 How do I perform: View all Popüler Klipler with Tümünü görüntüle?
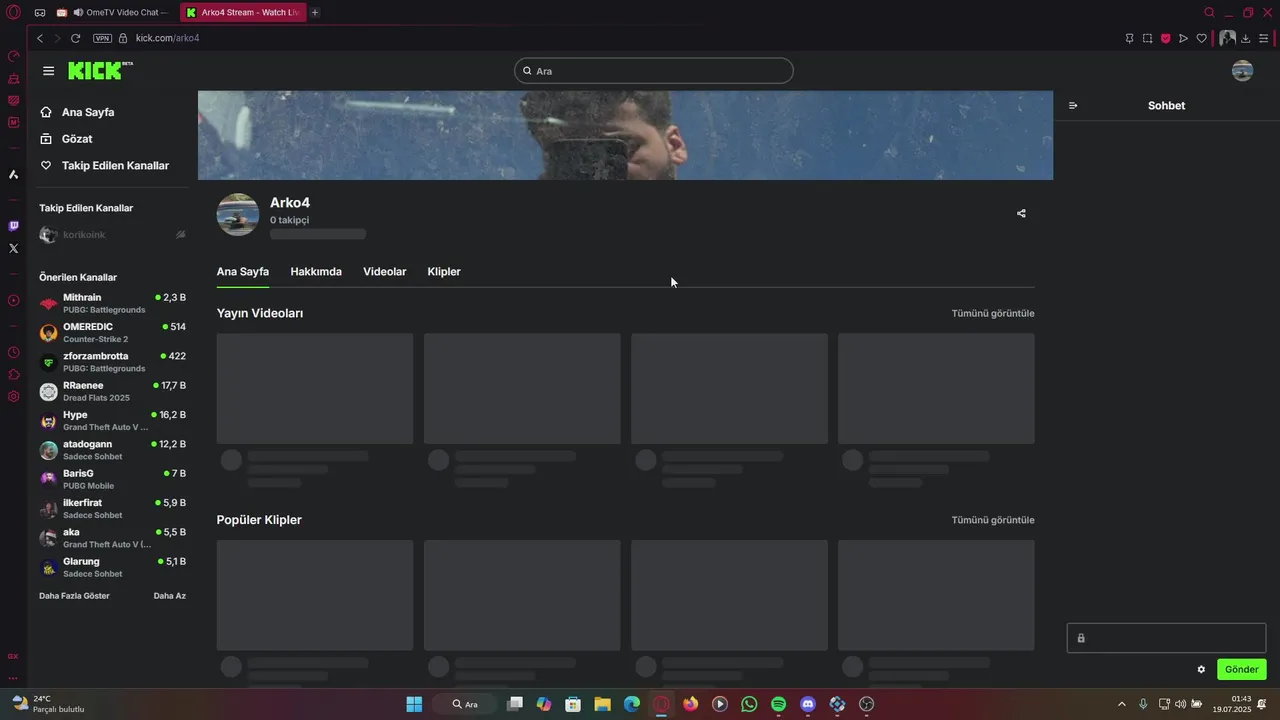pos(993,520)
